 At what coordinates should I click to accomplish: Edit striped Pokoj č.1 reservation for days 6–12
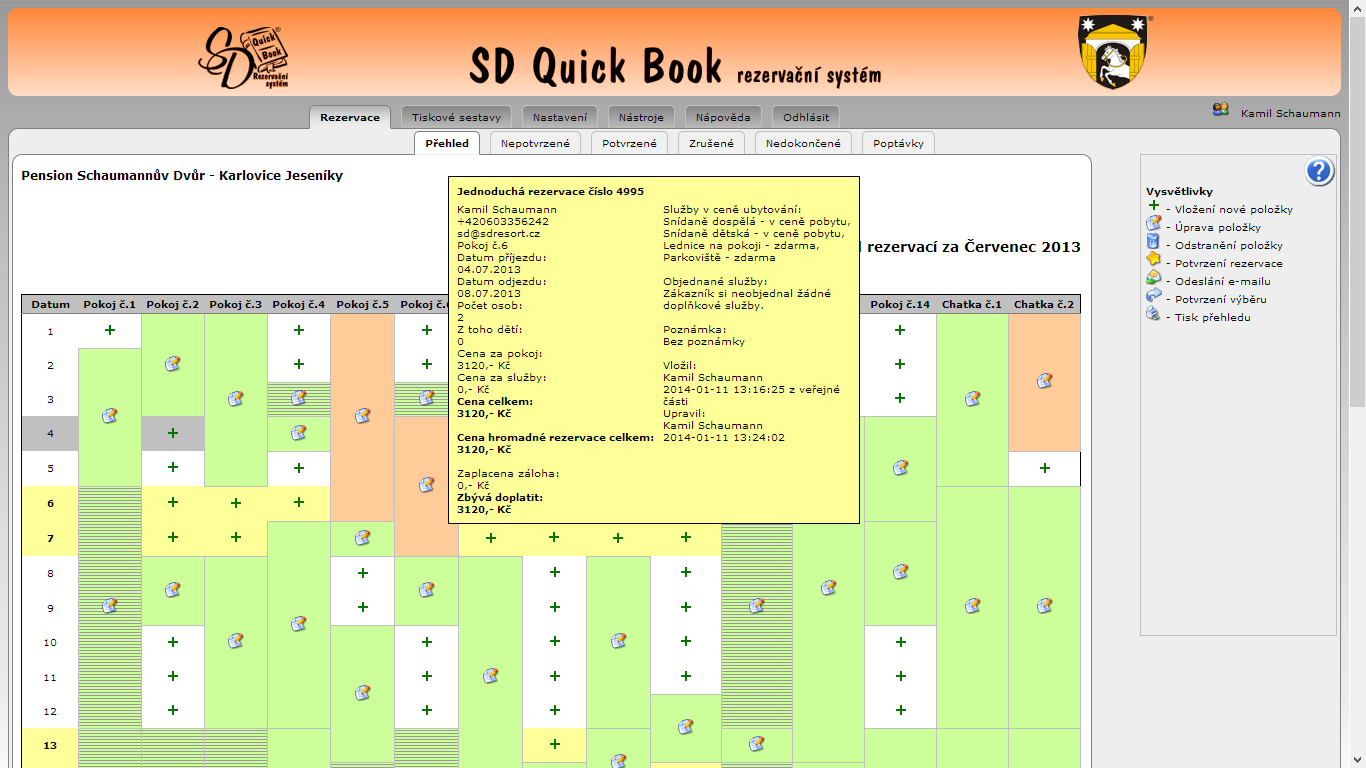(110, 606)
